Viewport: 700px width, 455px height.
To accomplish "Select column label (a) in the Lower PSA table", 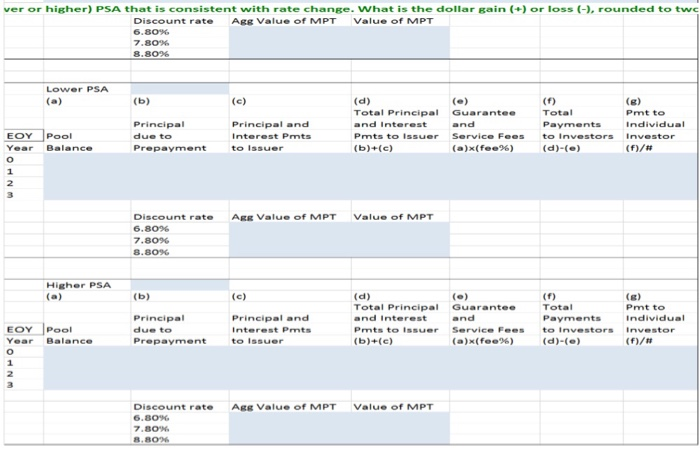I will coord(54,101).
